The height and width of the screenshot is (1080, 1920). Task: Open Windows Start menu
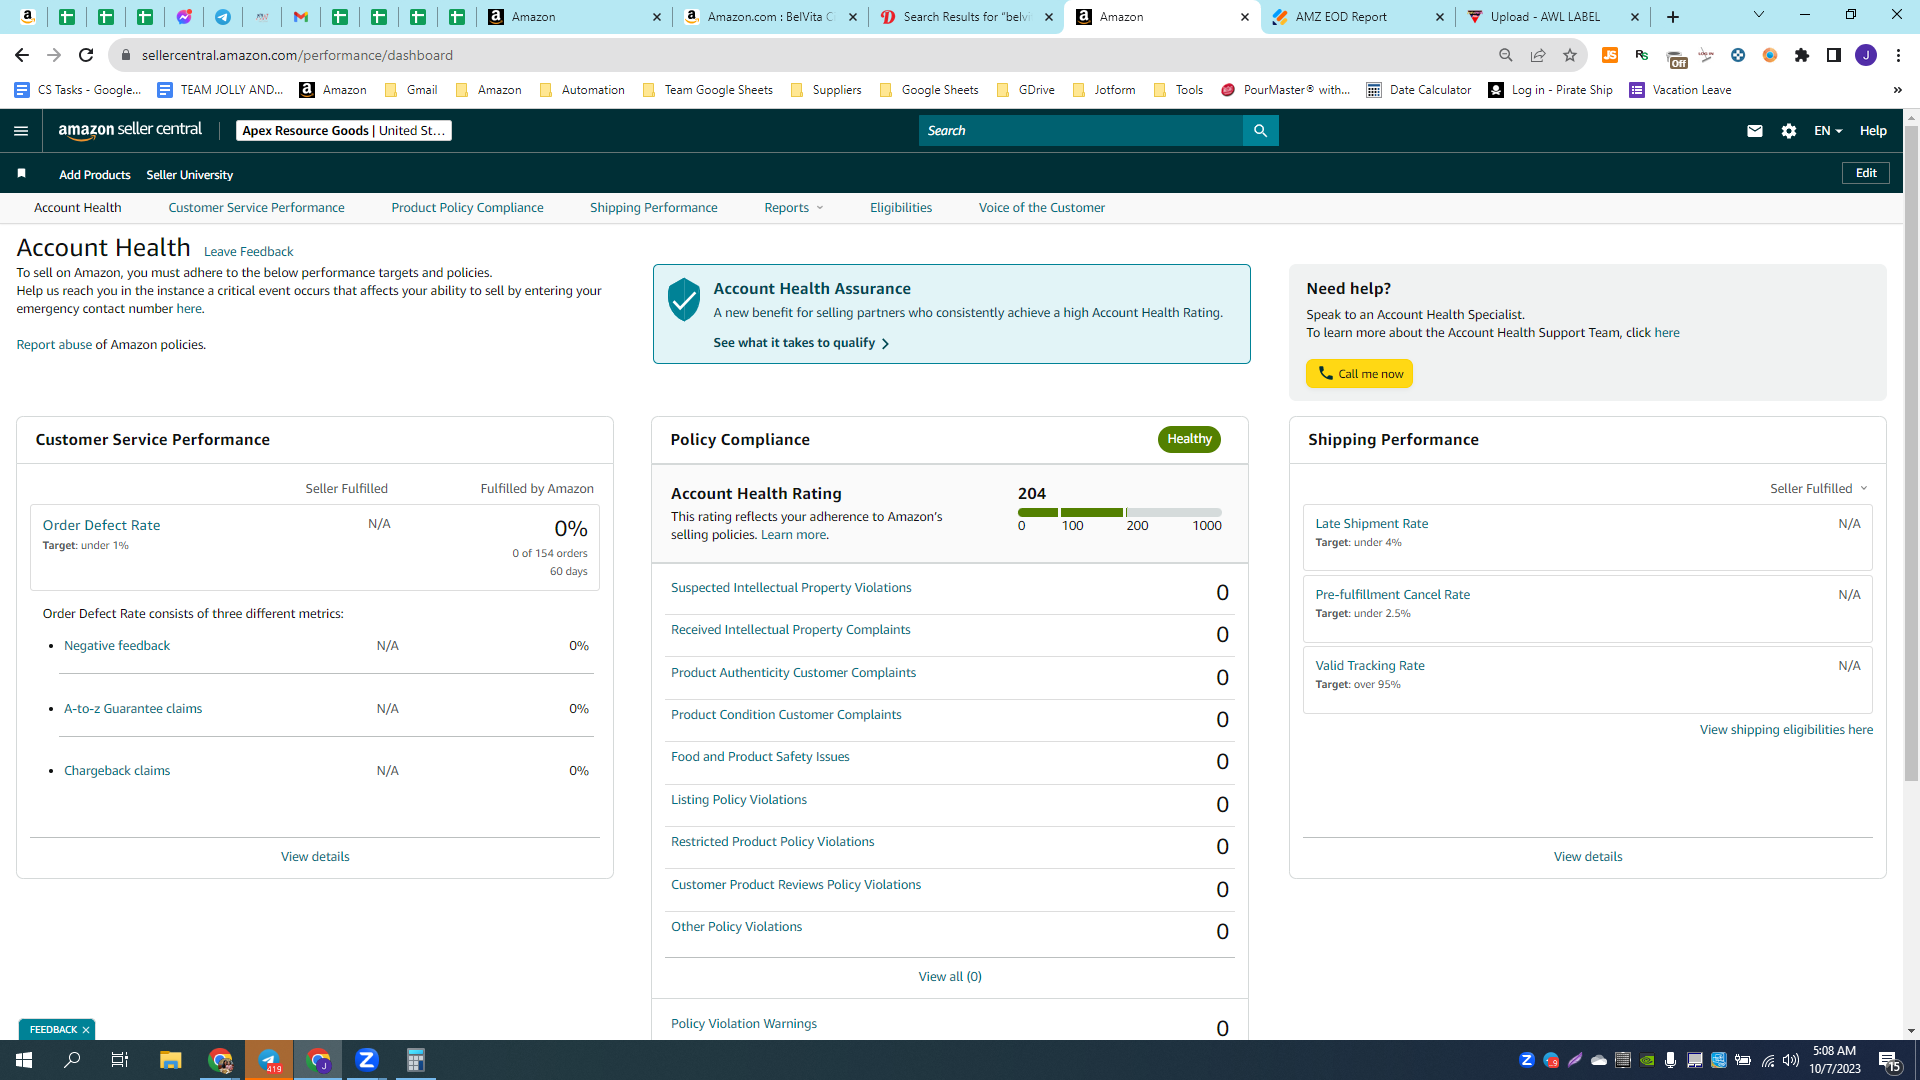click(x=24, y=1060)
